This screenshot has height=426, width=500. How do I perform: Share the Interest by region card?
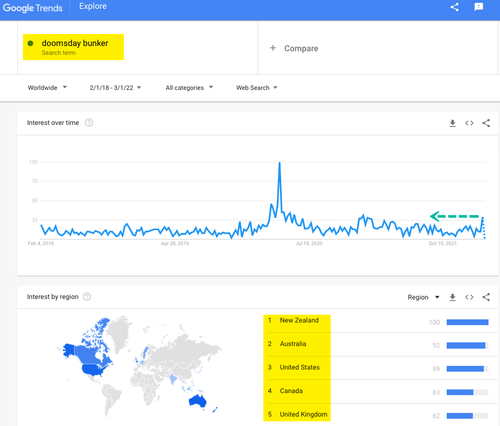click(x=486, y=297)
